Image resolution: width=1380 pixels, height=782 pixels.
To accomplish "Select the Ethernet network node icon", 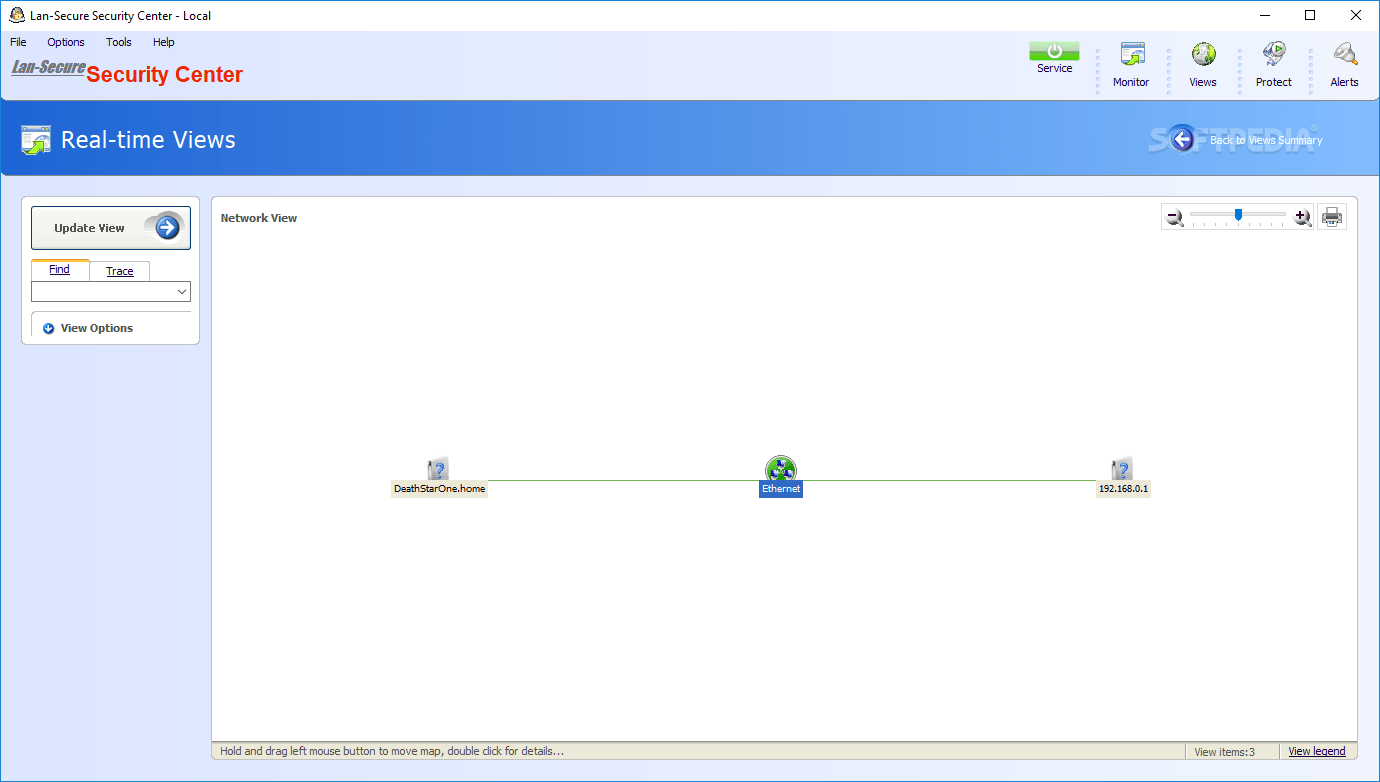I will [781, 469].
